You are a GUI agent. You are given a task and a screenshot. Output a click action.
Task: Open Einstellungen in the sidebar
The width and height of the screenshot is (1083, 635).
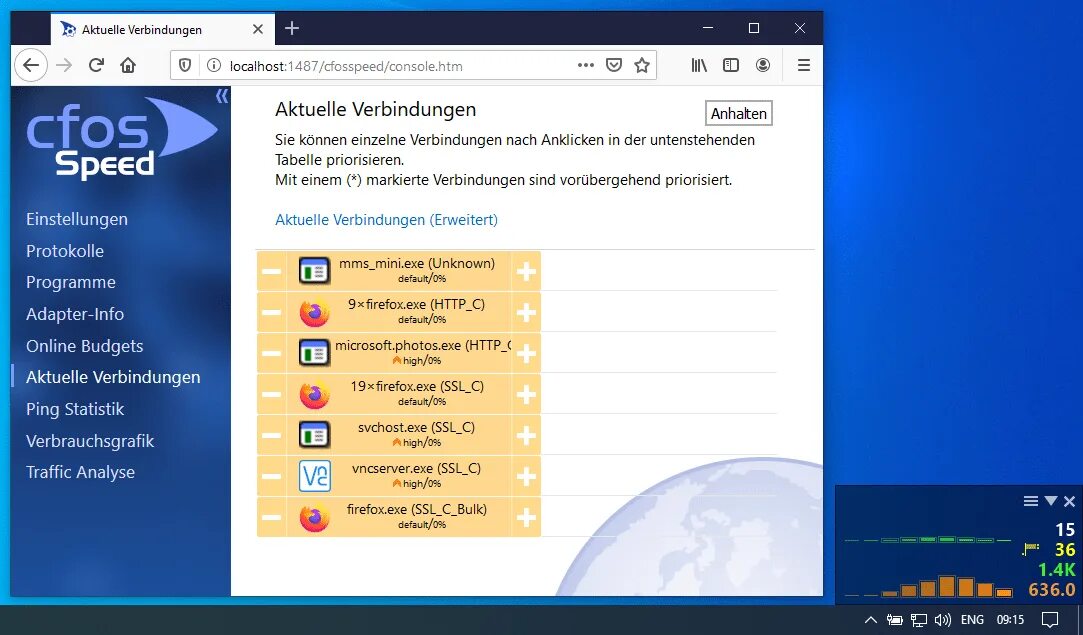pyautogui.click(x=77, y=219)
